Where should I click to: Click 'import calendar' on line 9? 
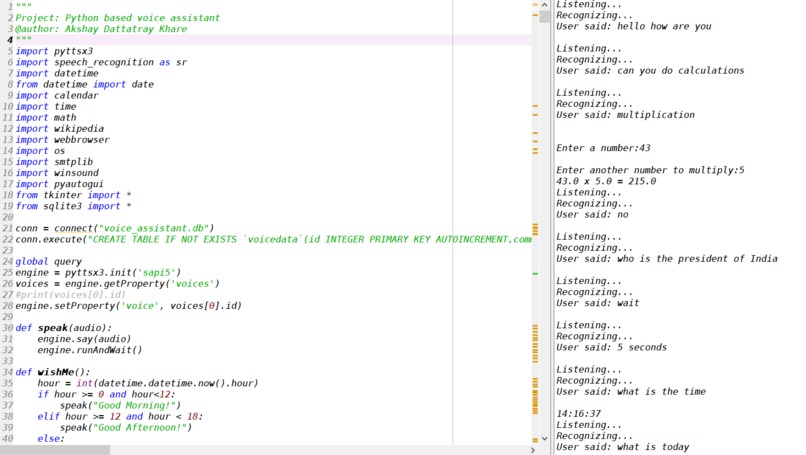[x=57, y=96]
